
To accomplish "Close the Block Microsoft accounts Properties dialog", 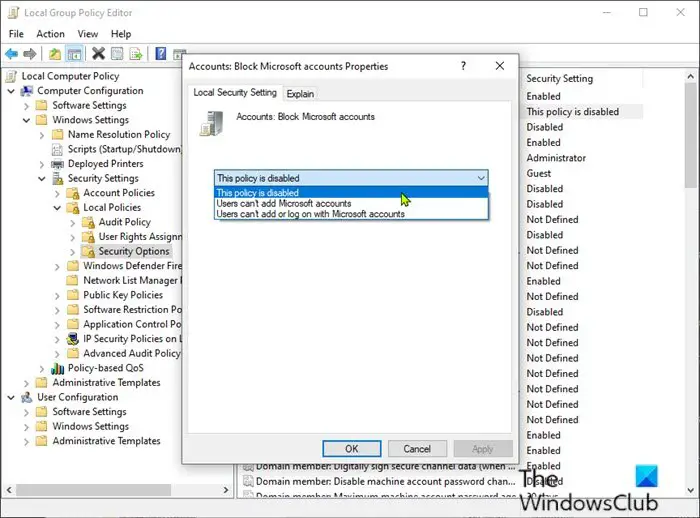I will click(500, 66).
